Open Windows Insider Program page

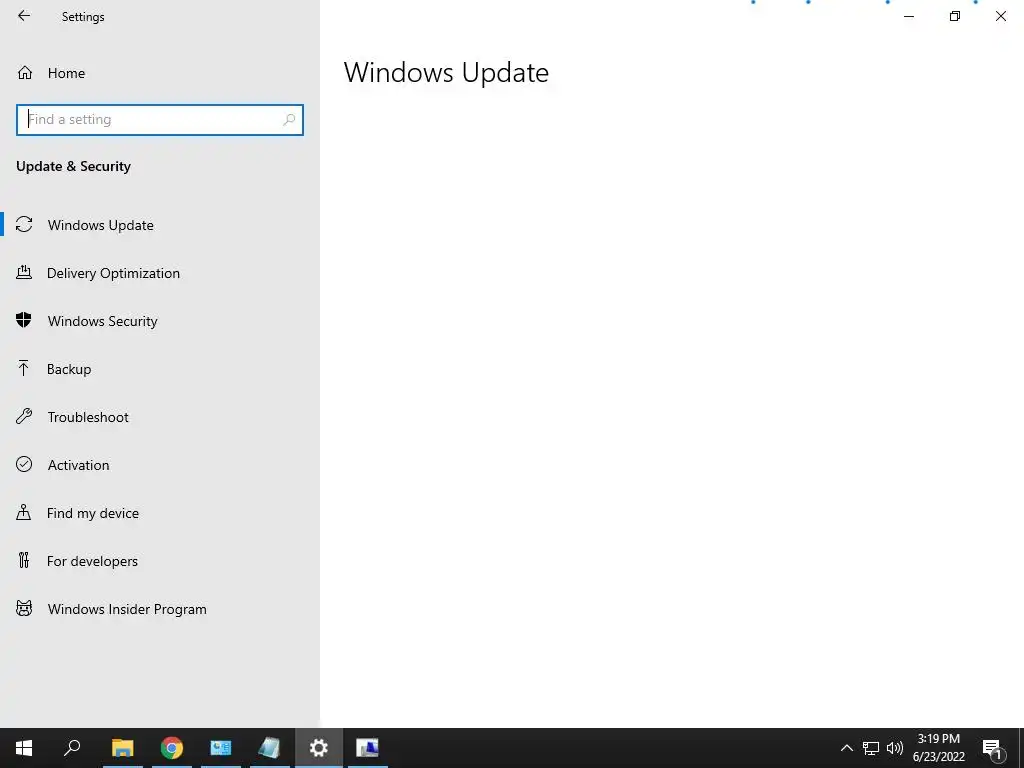[160, 609]
